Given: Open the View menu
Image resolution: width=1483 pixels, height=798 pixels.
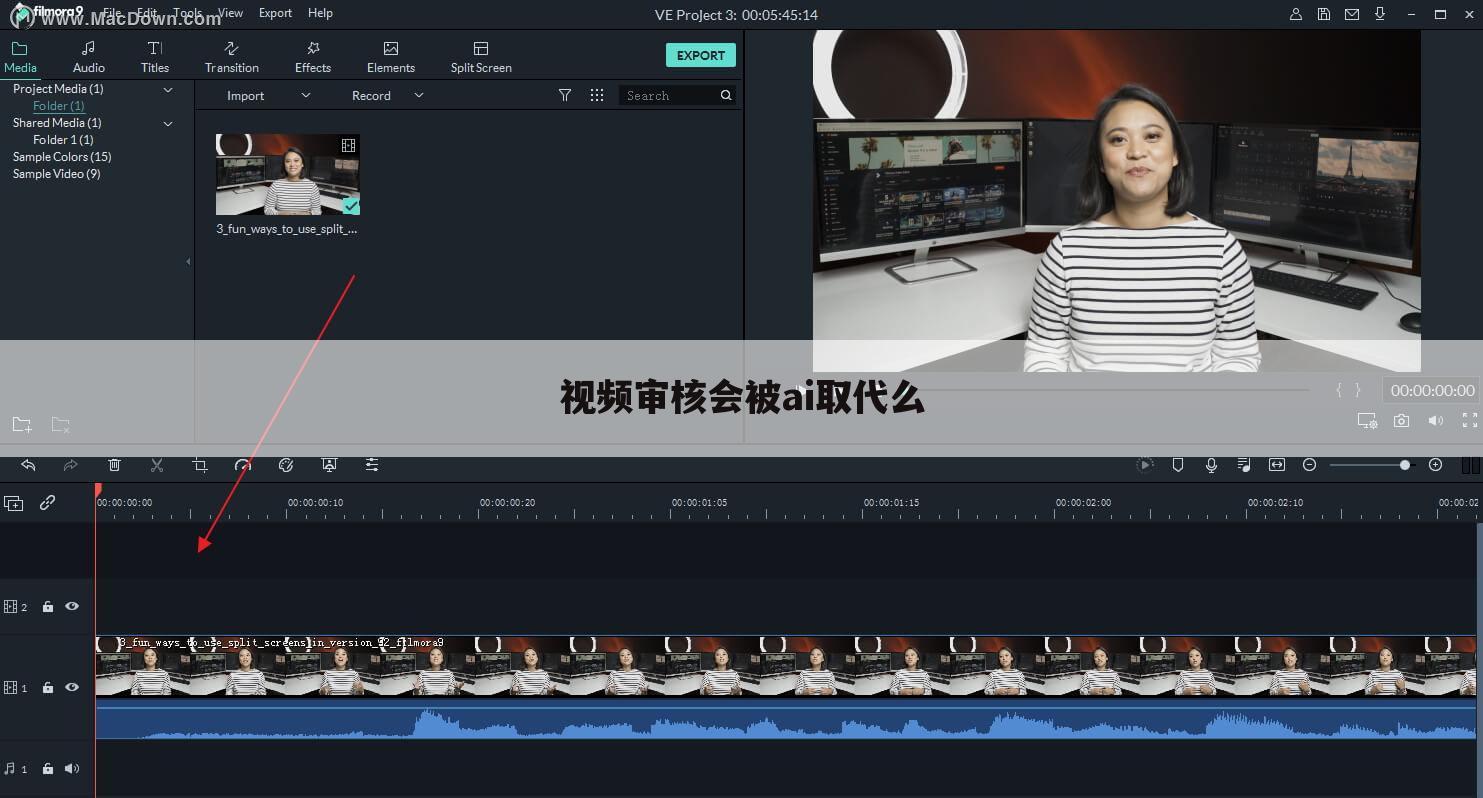Looking at the screenshot, I should point(230,13).
